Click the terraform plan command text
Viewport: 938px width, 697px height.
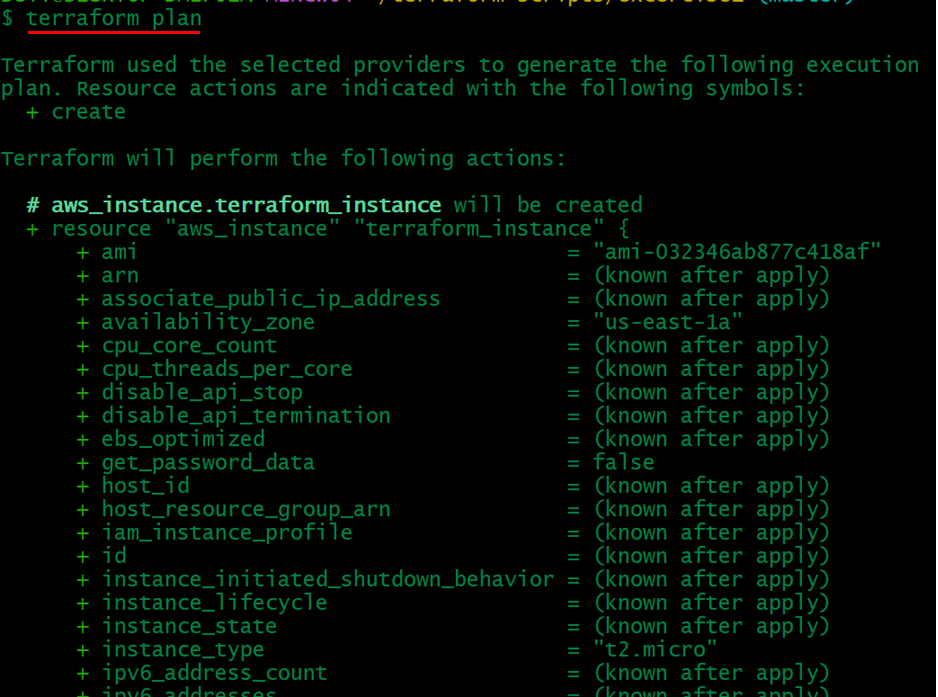(x=114, y=19)
